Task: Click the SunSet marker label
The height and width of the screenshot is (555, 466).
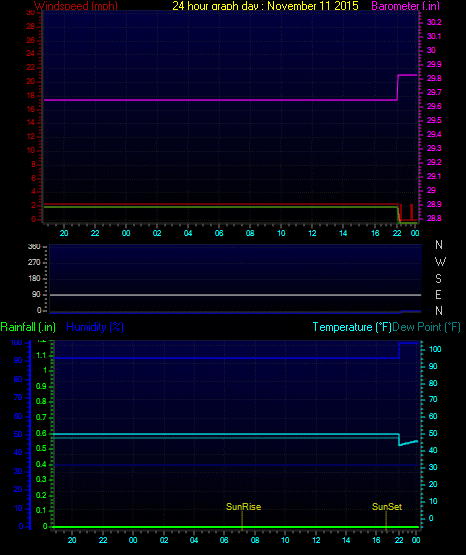Action: coord(387,507)
